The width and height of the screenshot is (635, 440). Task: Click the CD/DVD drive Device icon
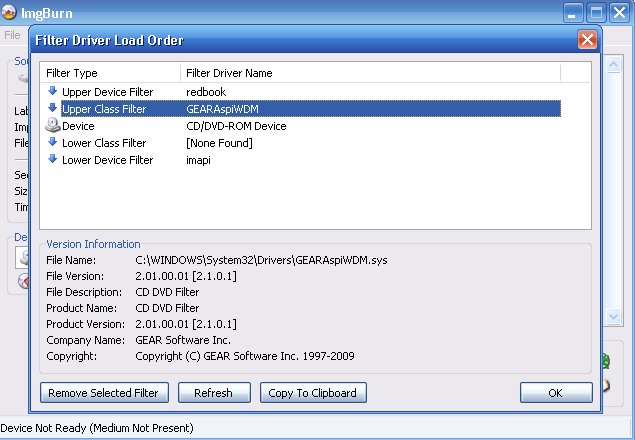tap(52, 126)
